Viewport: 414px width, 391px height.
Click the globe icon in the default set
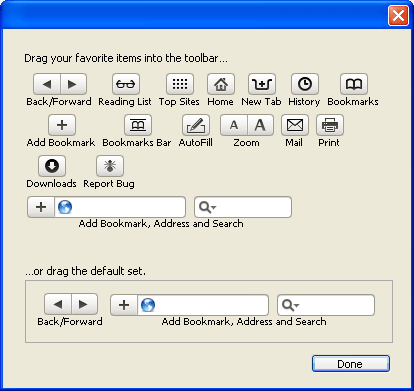pyautogui.click(x=148, y=305)
